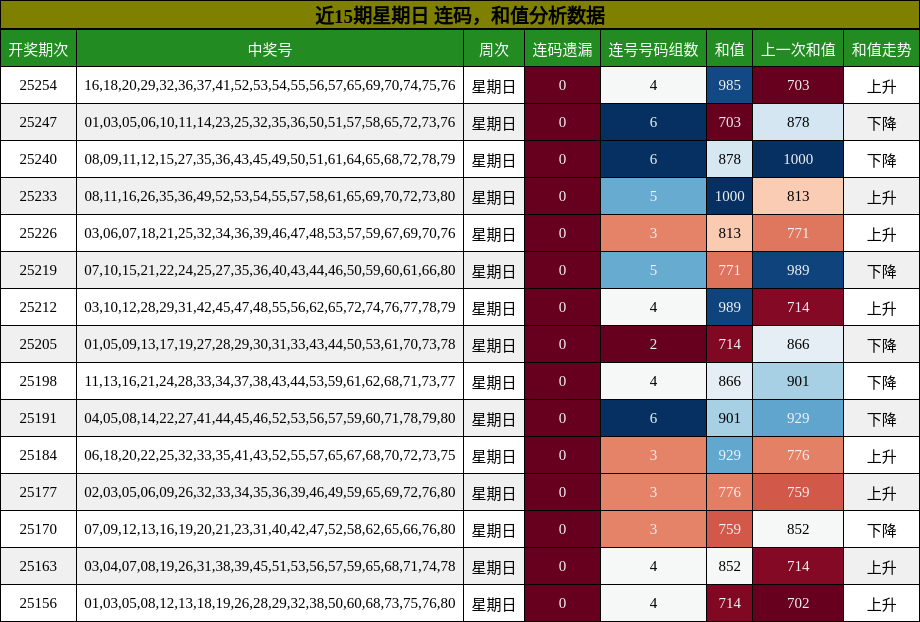Image resolution: width=920 pixels, height=622 pixels.
Task: Click the 开奖期次 column header
Action: coord(38,49)
